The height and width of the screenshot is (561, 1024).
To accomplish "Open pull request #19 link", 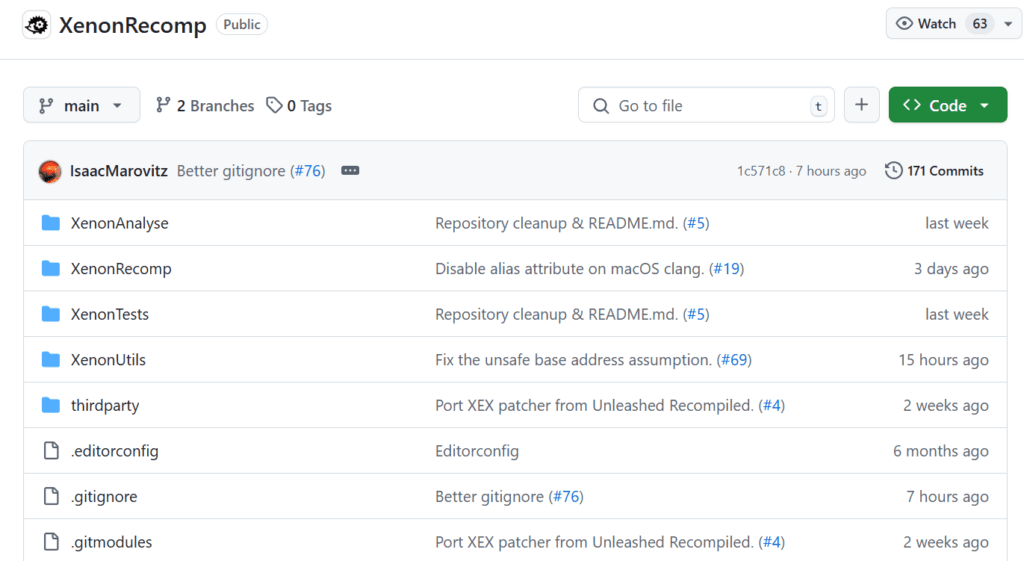I will coord(726,268).
